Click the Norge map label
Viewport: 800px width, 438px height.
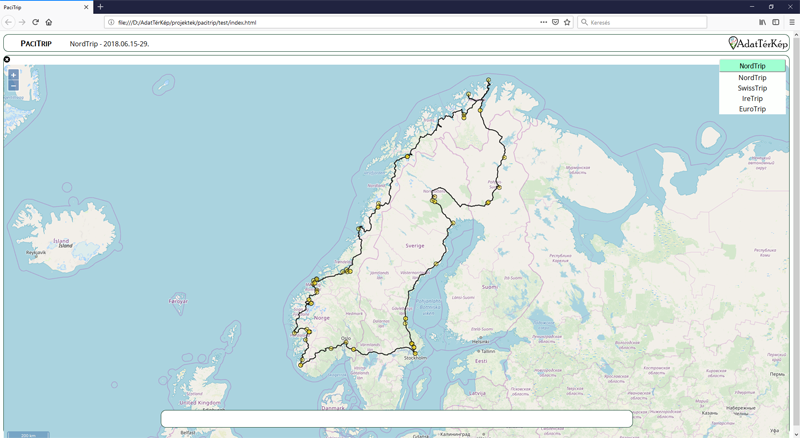click(321, 318)
